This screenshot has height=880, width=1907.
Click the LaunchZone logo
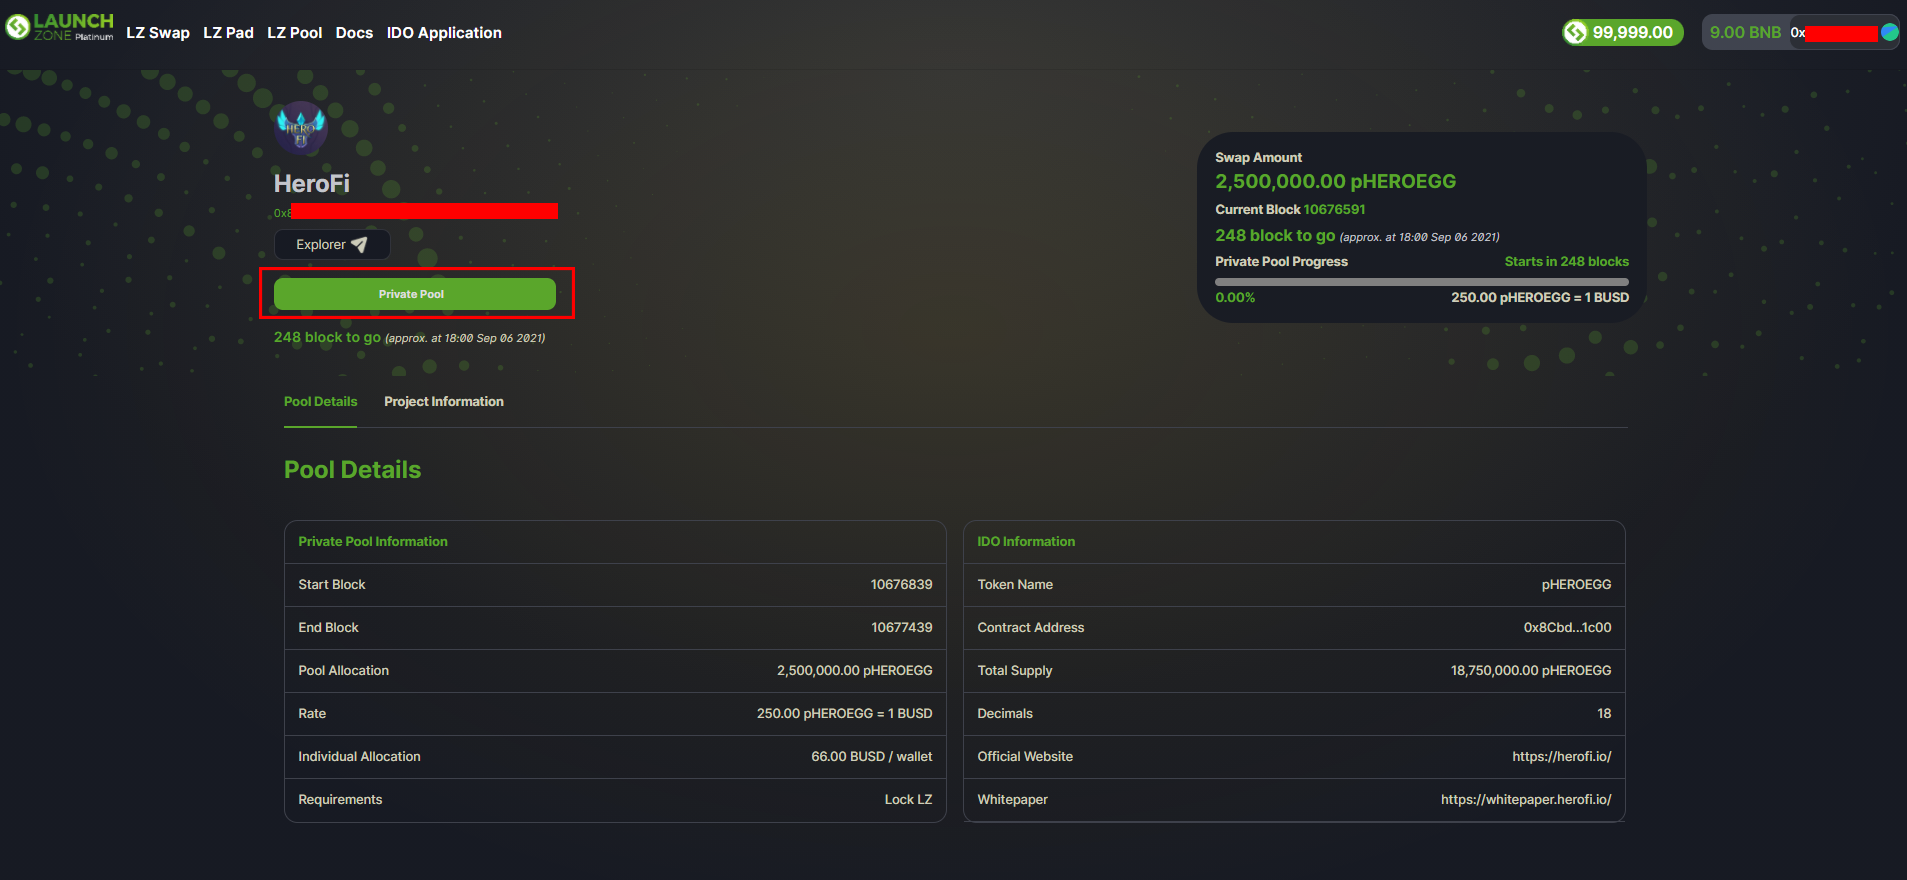click(x=59, y=27)
